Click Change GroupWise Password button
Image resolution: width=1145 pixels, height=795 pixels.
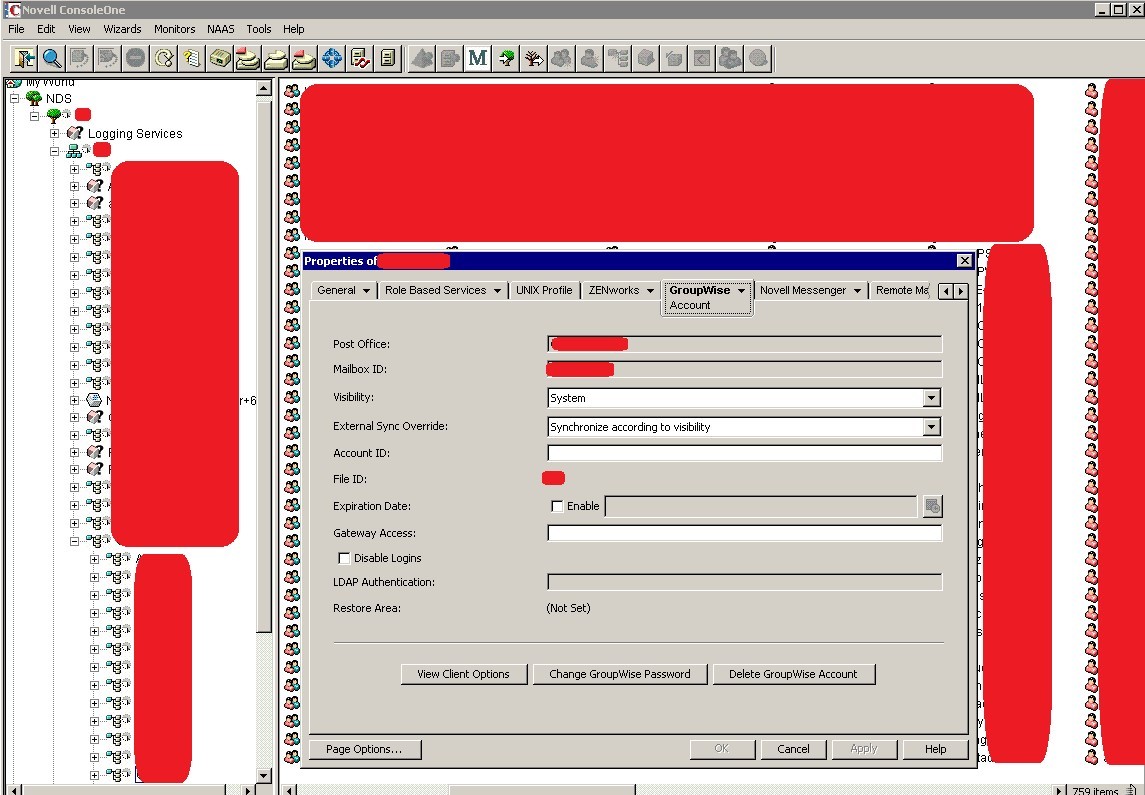[x=620, y=674]
